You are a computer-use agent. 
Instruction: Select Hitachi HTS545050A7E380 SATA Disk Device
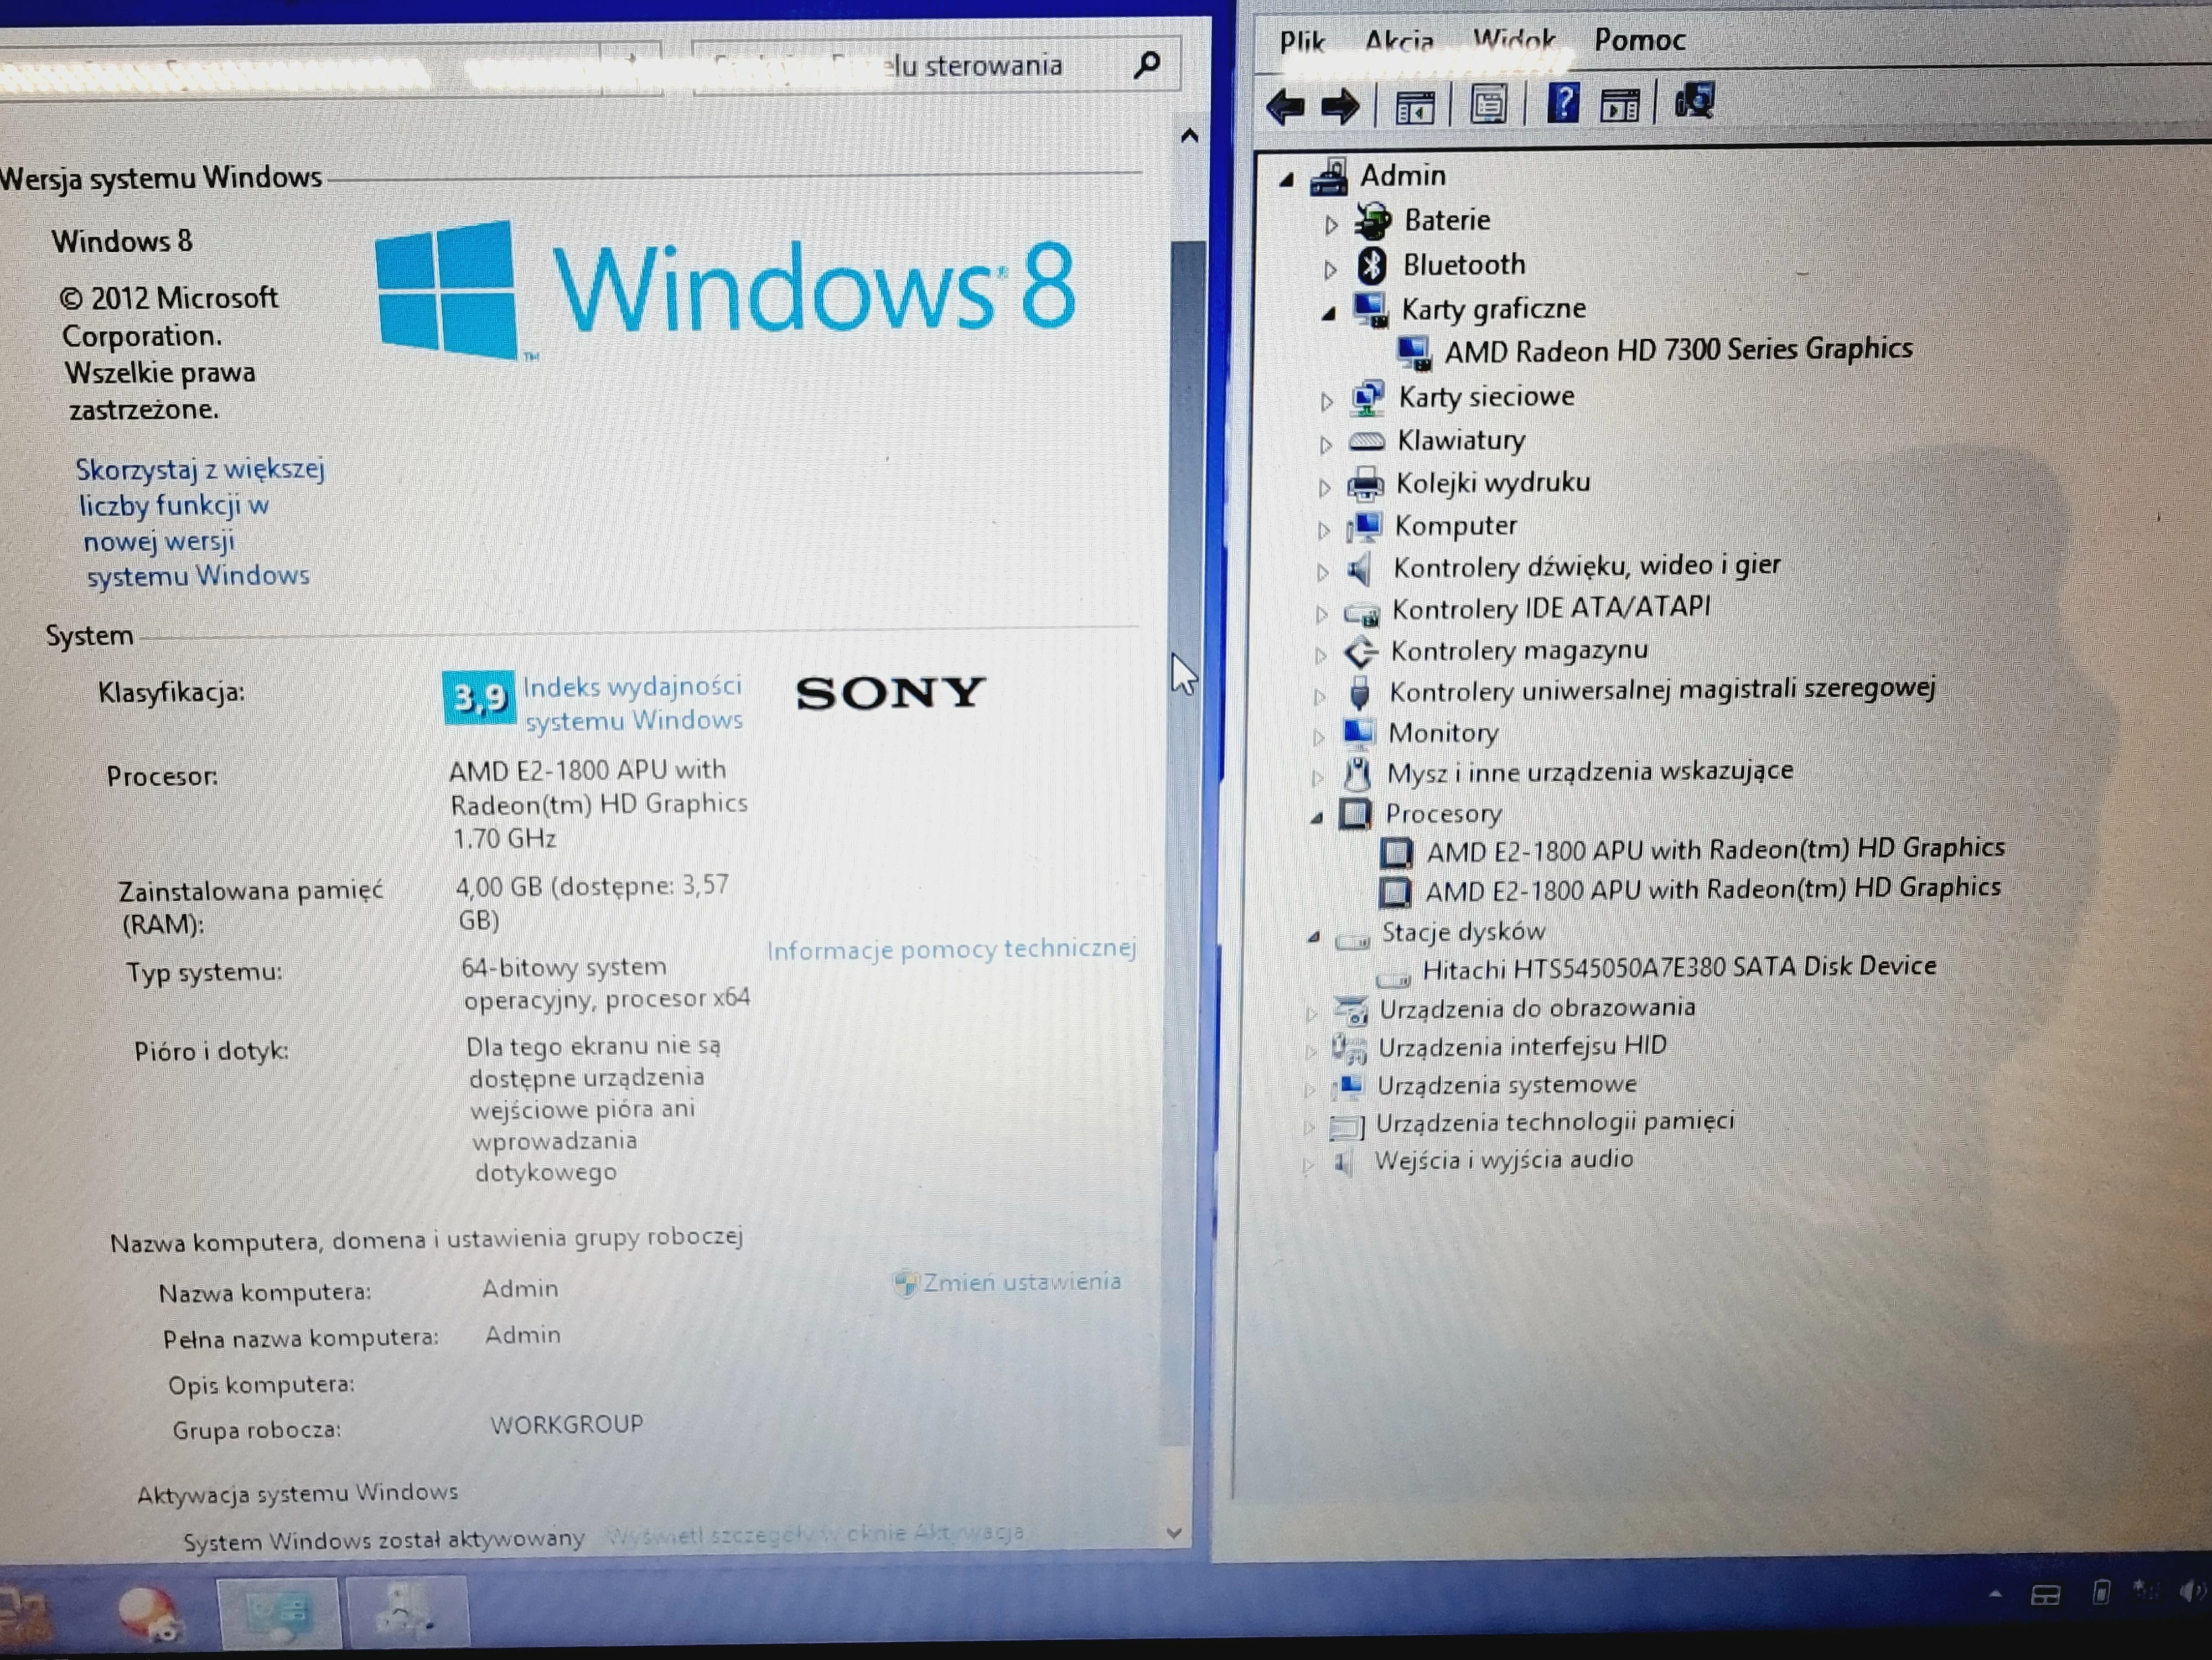pyautogui.click(x=1679, y=967)
